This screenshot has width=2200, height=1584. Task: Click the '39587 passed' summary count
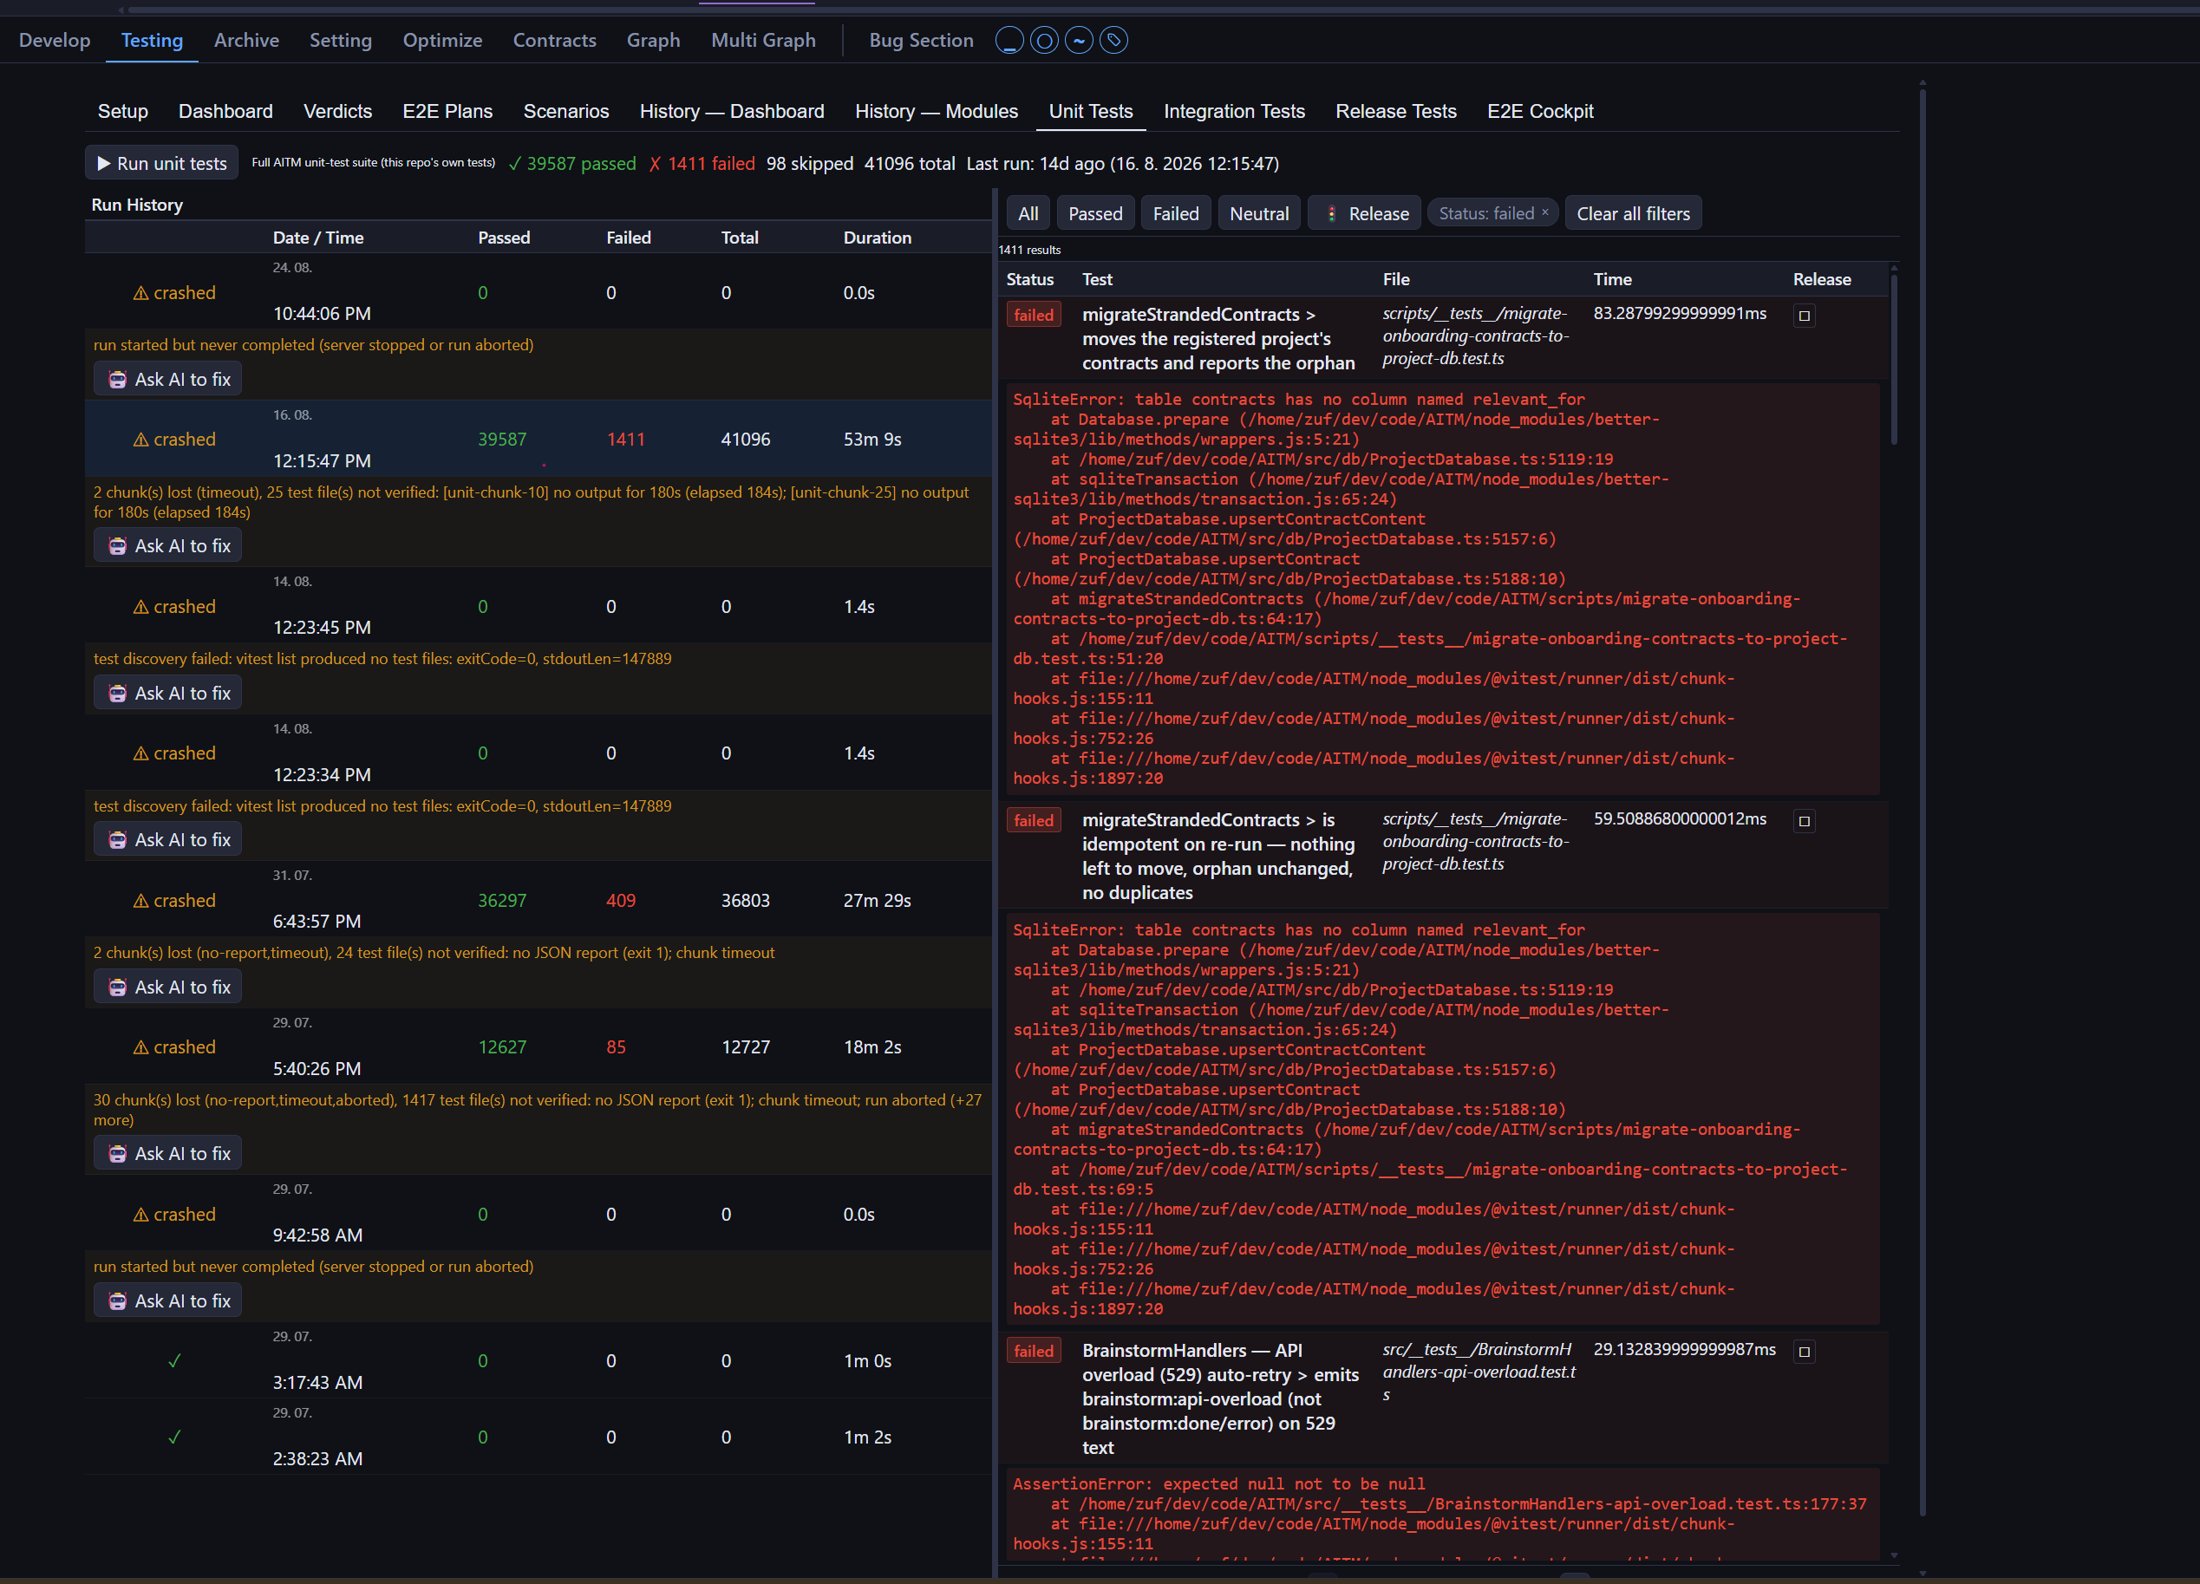571,163
